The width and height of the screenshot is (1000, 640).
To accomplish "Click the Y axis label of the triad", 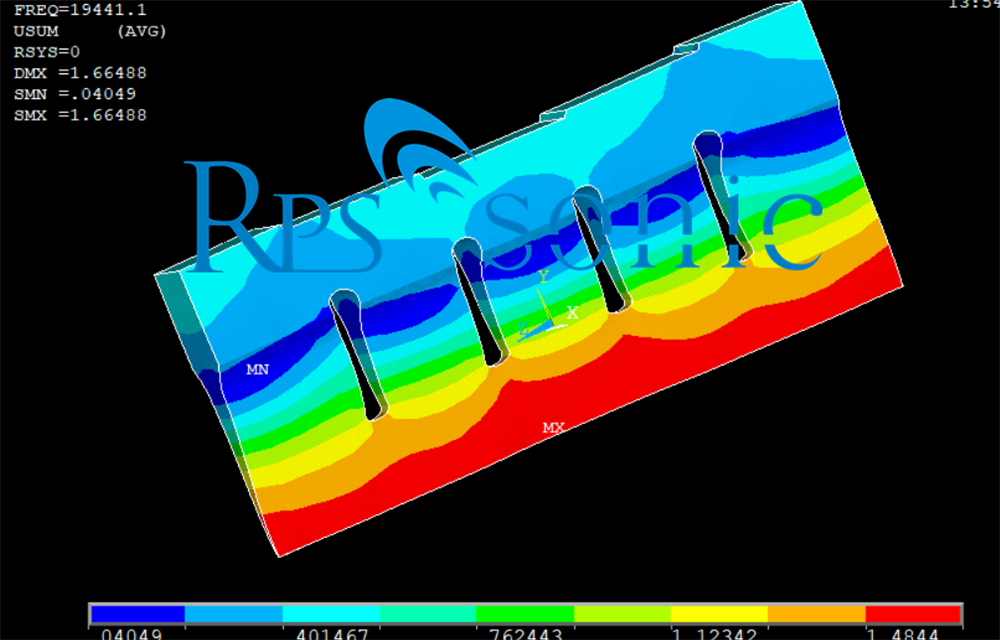I will point(543,276).
